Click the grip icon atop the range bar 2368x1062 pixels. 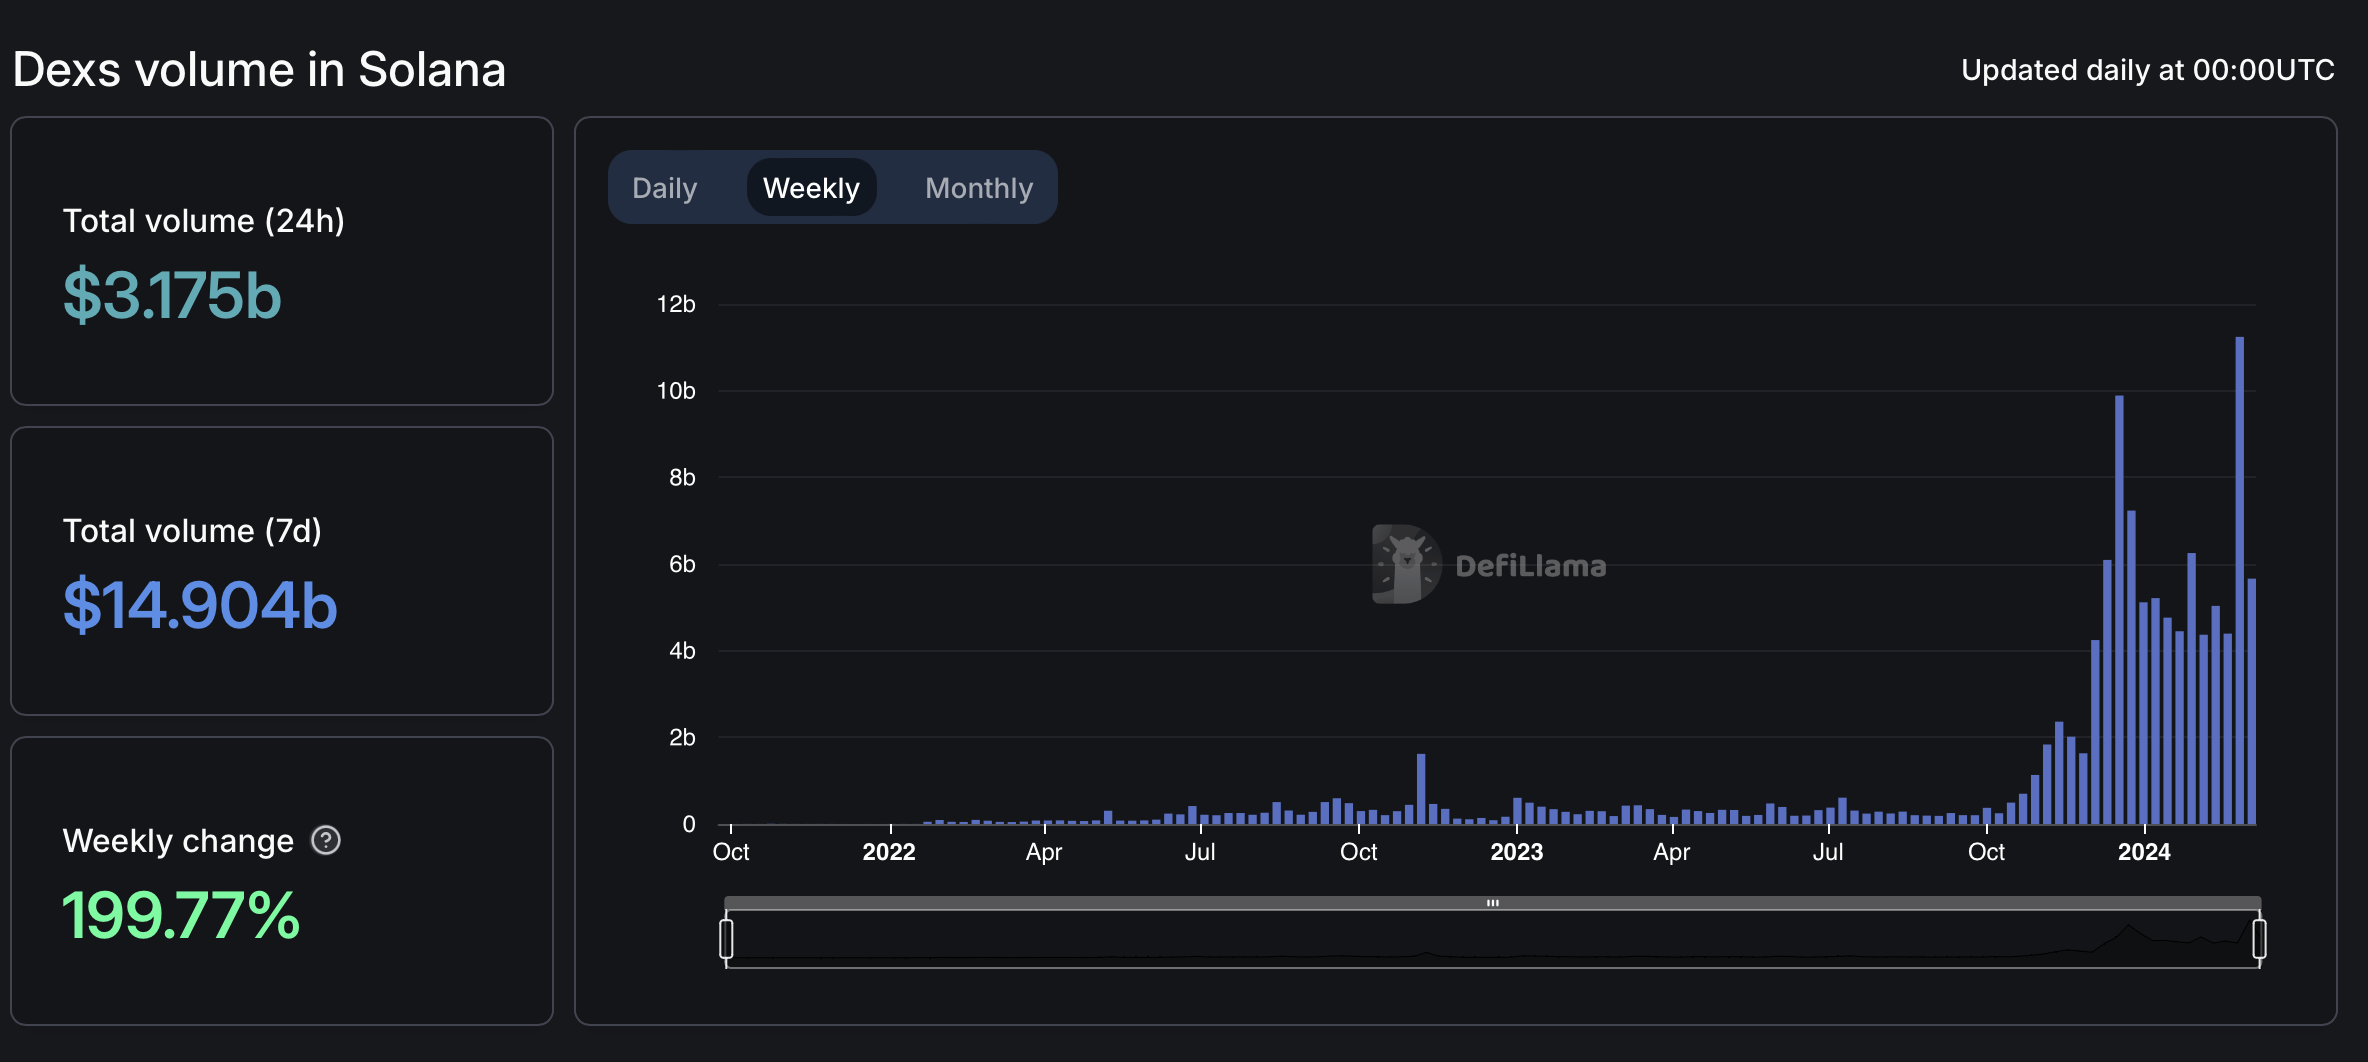[x=1492, y=903]
